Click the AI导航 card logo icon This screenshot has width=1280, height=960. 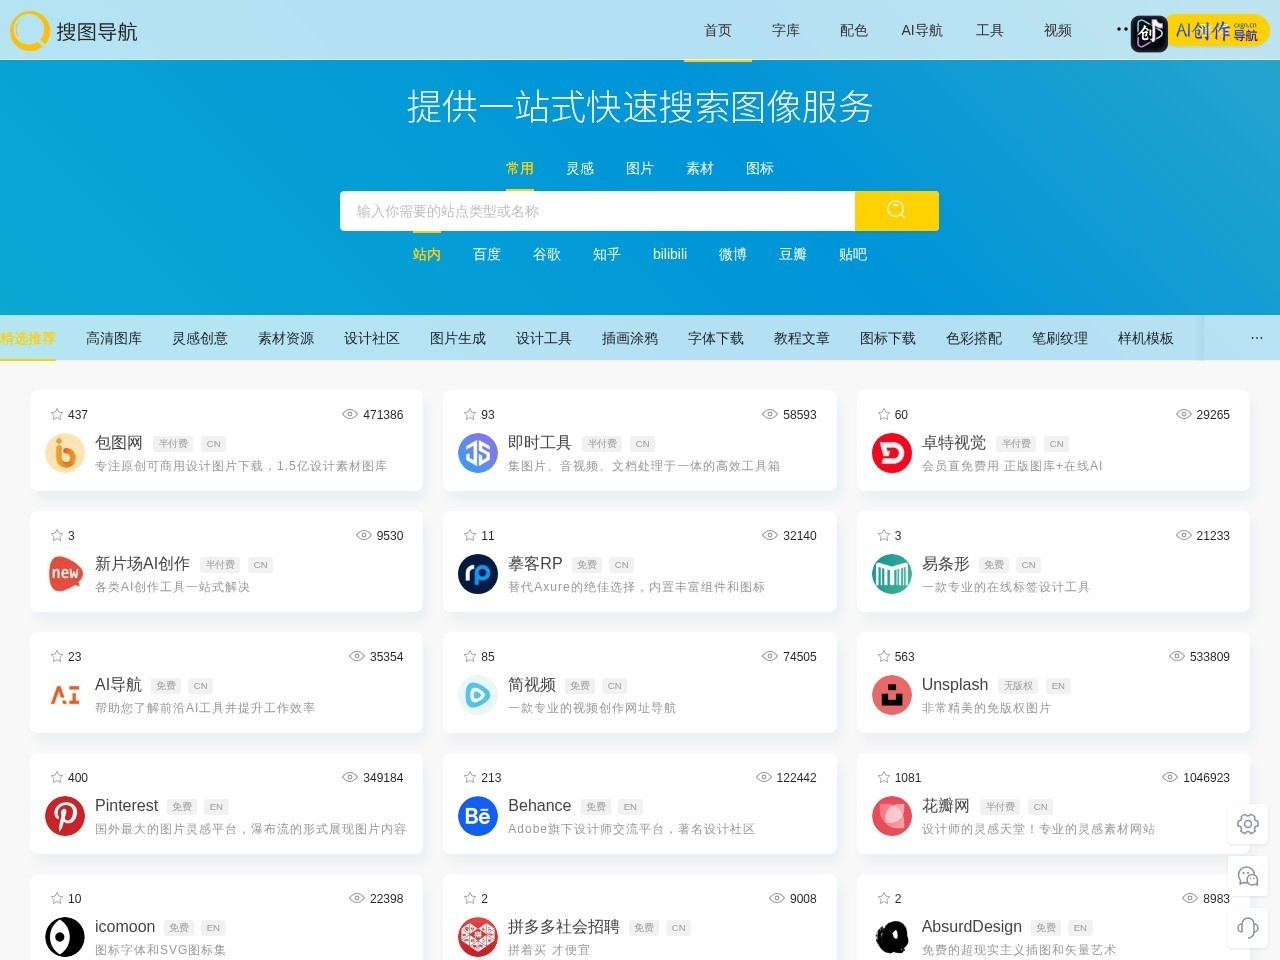click(x=65, y=695)
